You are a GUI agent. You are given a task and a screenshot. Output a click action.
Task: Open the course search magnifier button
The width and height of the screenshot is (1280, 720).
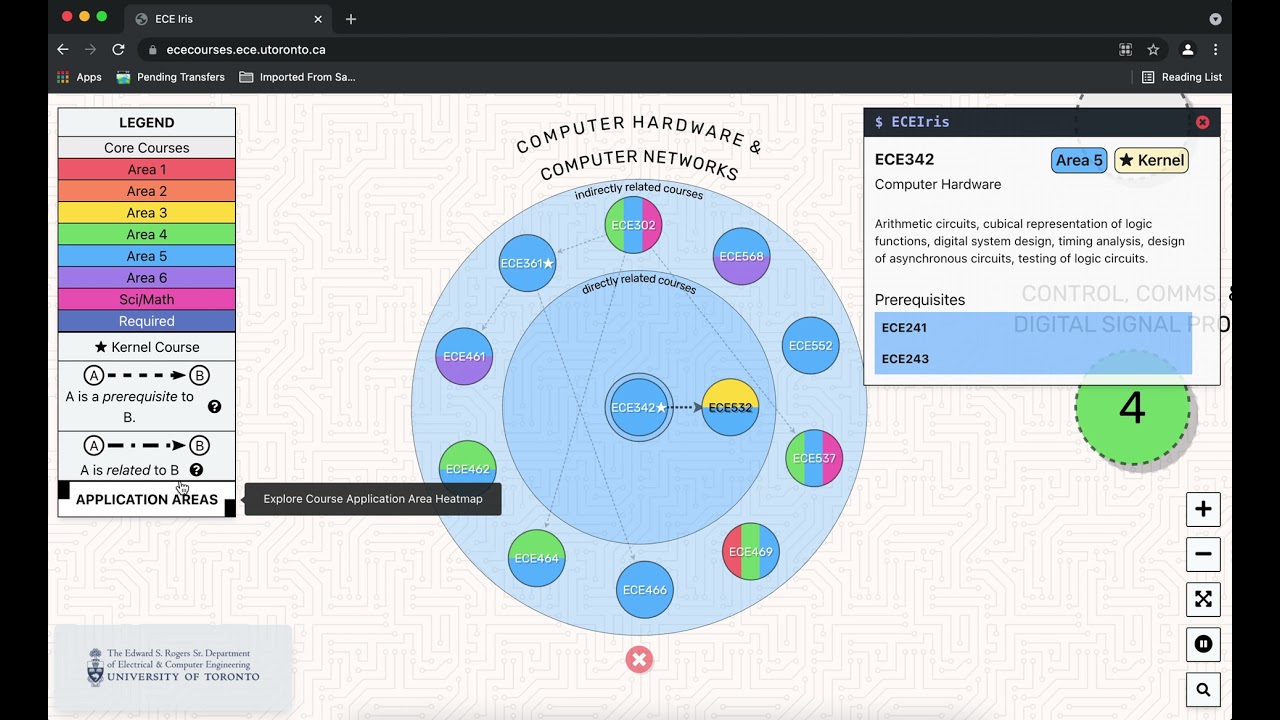click(1203, 689)
